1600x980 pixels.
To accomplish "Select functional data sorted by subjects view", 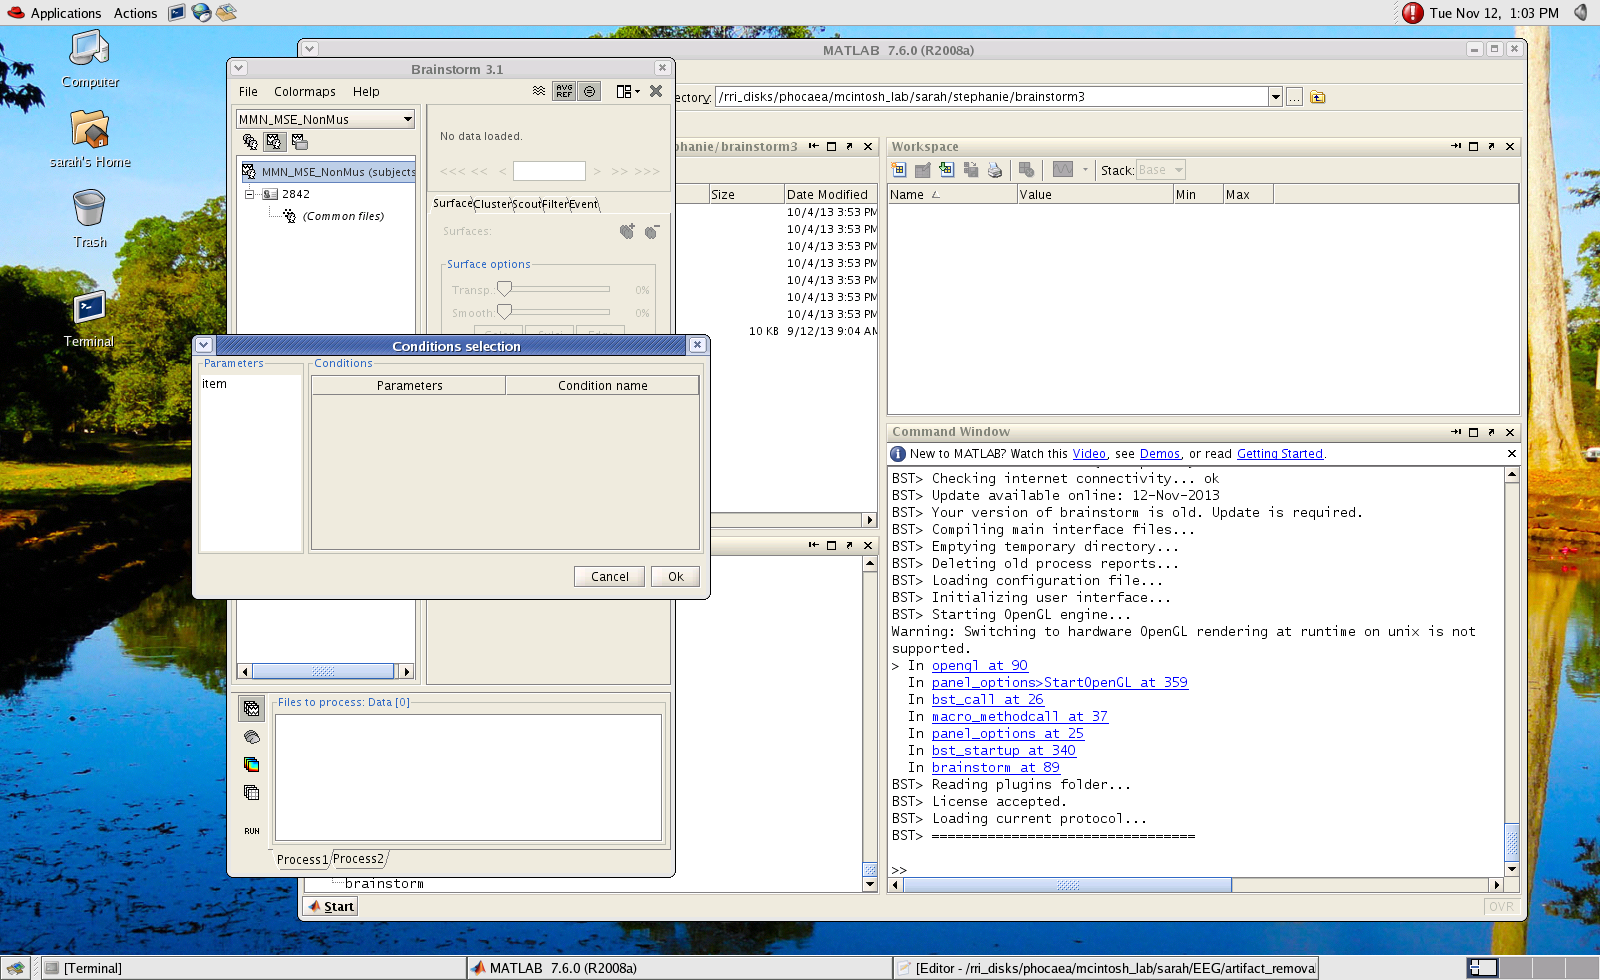I will click(274, 142).
